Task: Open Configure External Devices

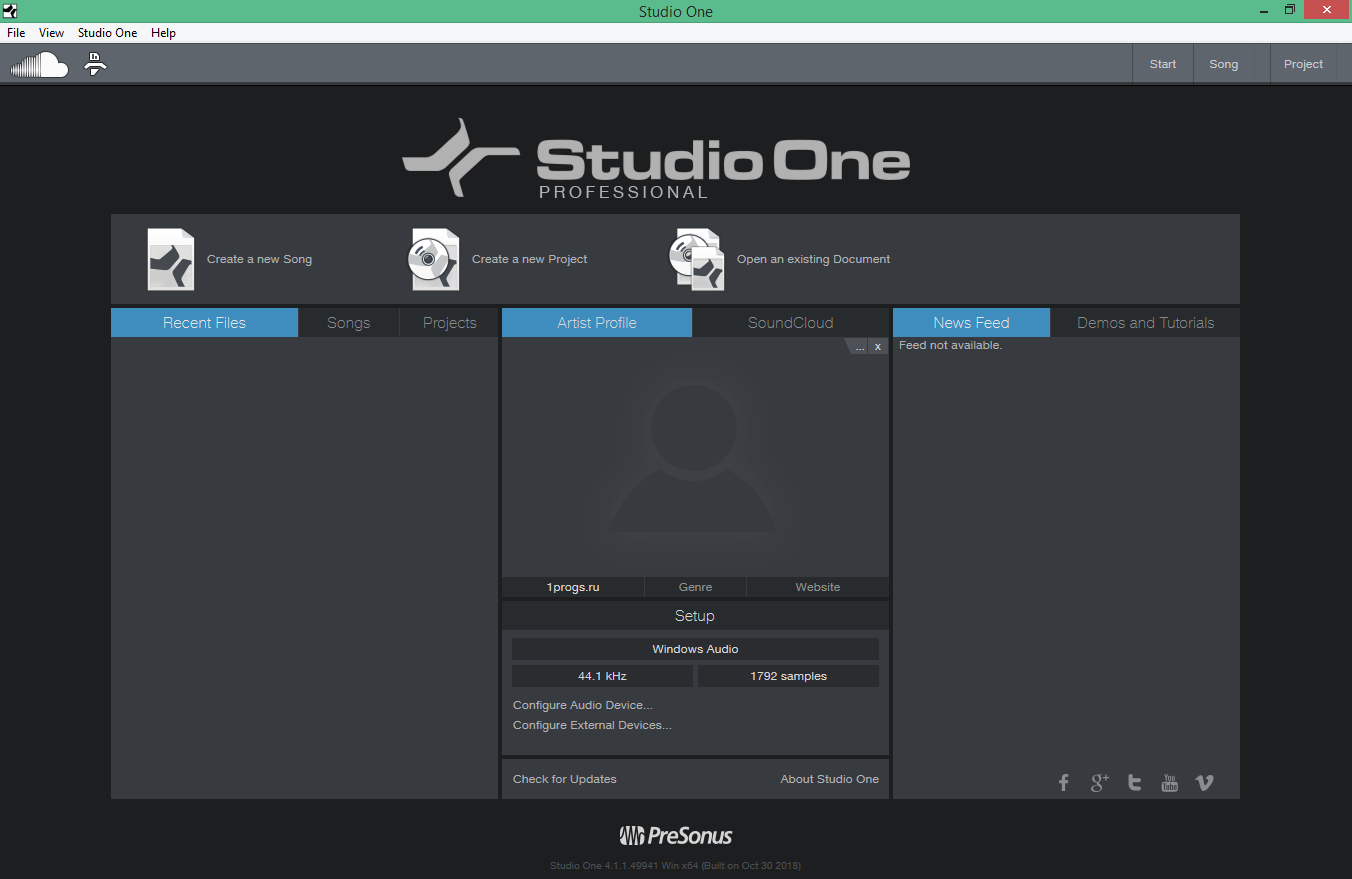Action: point(591,725)
